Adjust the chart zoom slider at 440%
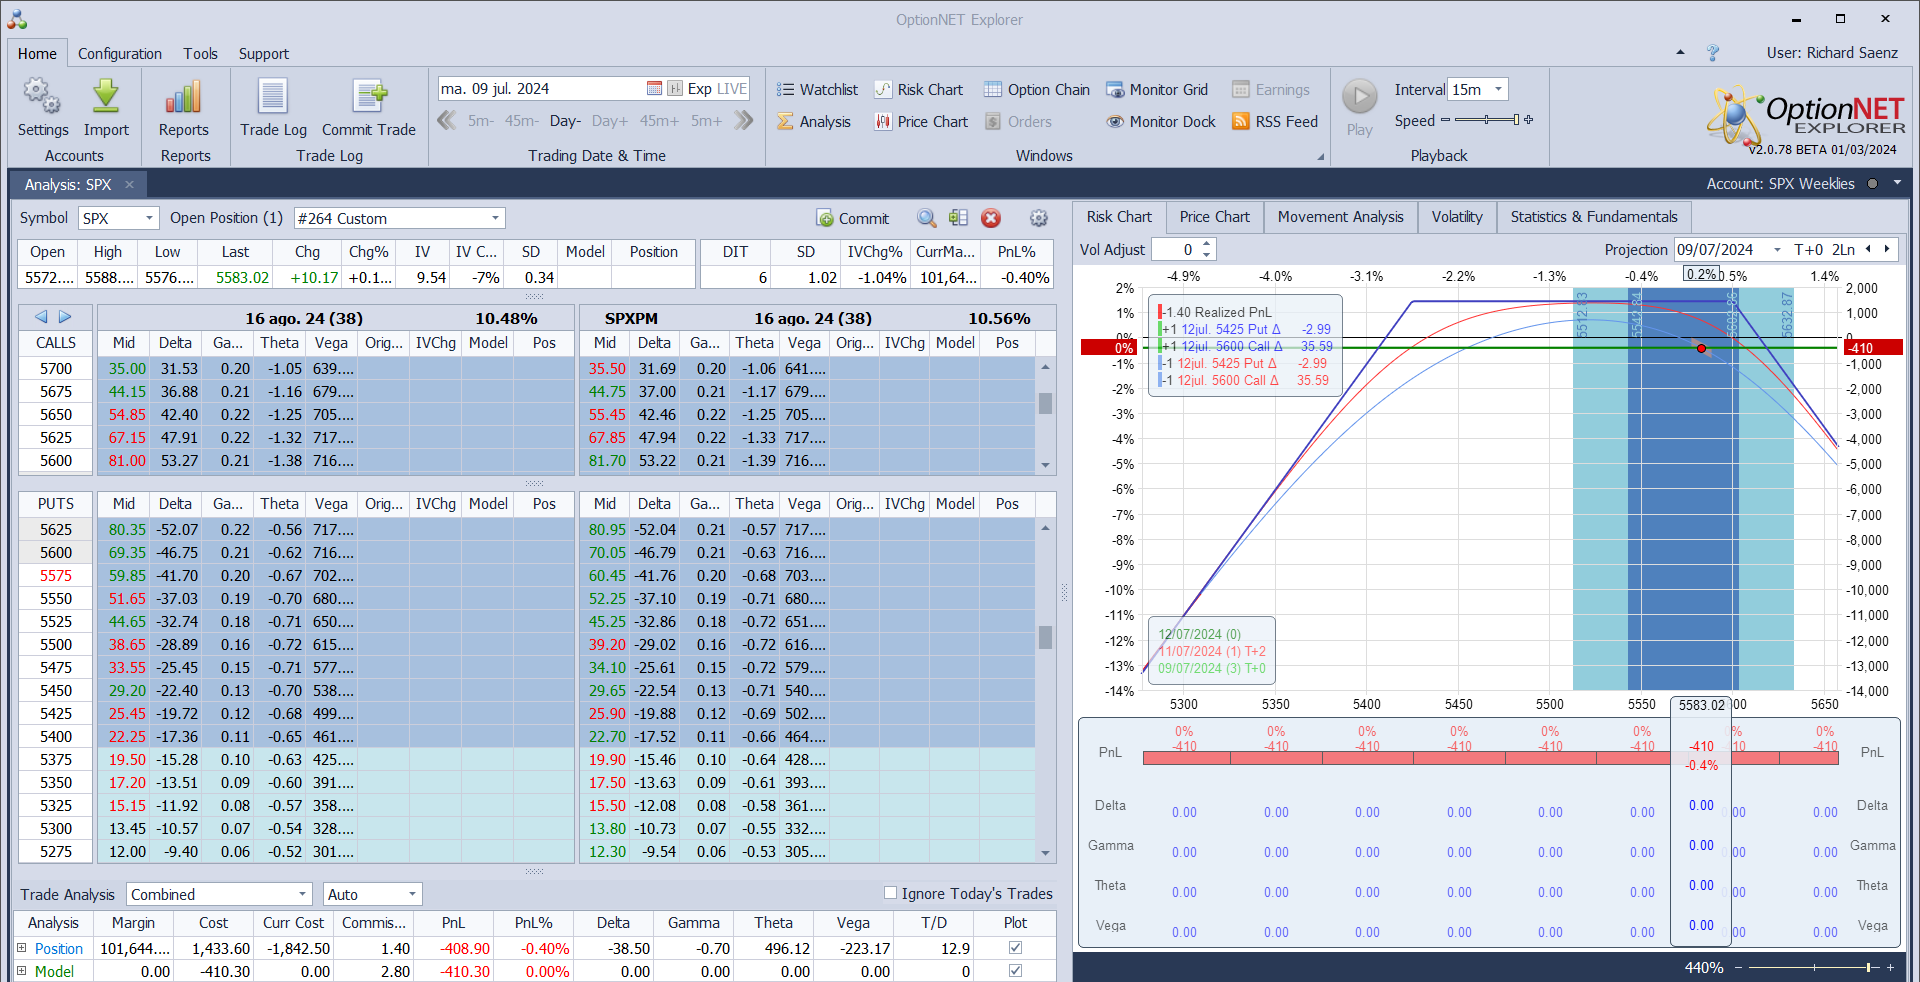This screenshot has height=982, width=1920. click(1813, 967)
